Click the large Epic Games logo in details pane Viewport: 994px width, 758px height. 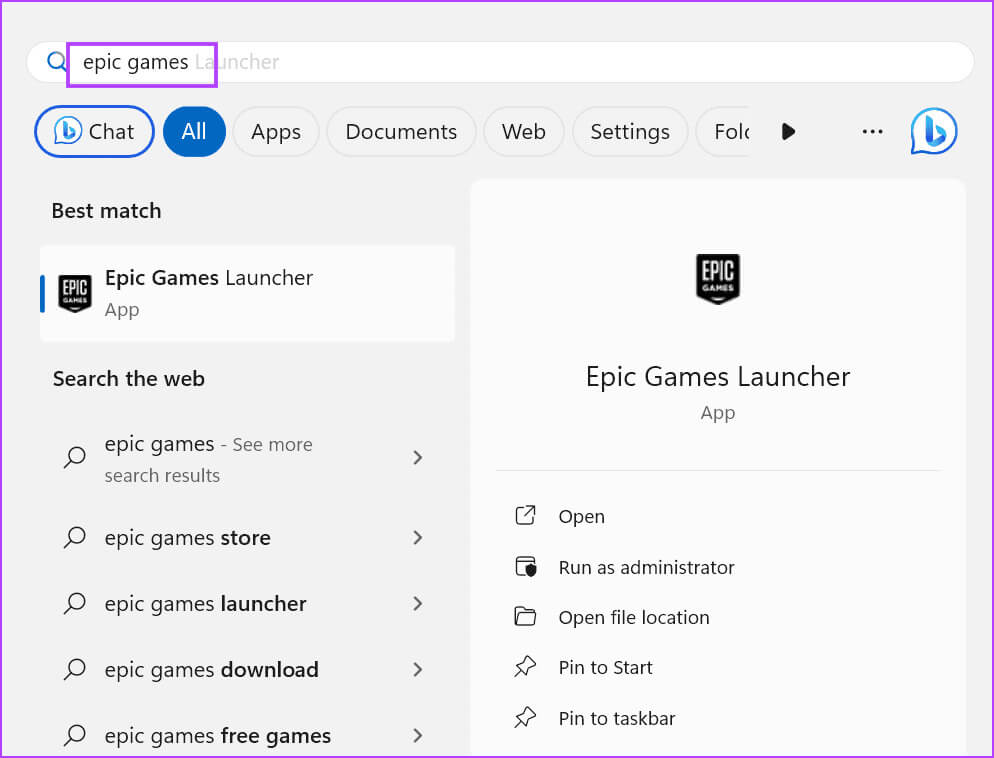coord(717,279)
